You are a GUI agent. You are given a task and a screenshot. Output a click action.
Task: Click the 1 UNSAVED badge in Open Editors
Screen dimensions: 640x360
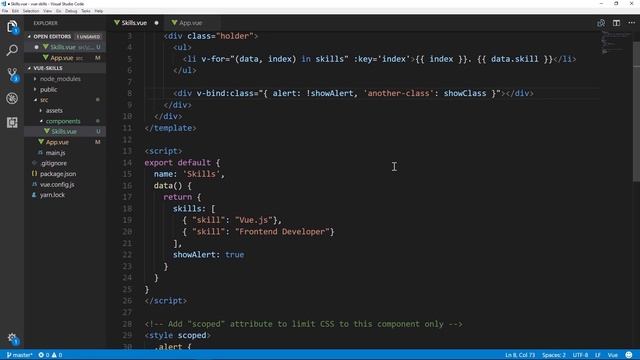(88, 37)
